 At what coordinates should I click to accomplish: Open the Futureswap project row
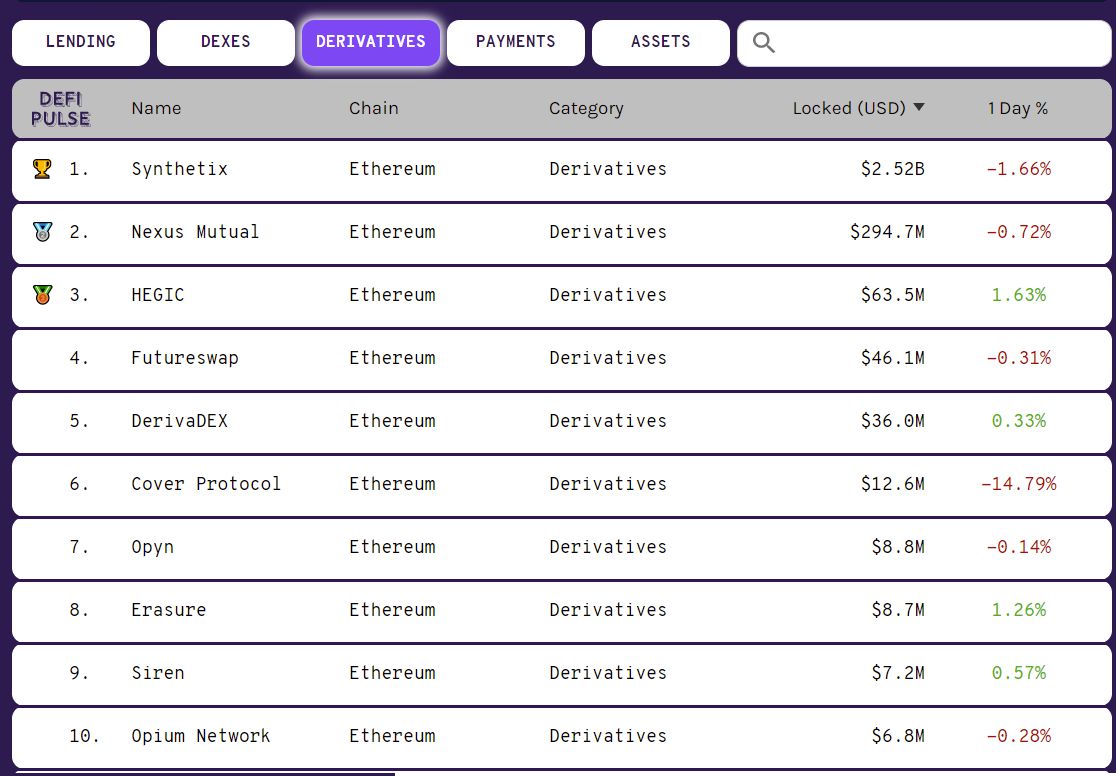tap(185, 358)
